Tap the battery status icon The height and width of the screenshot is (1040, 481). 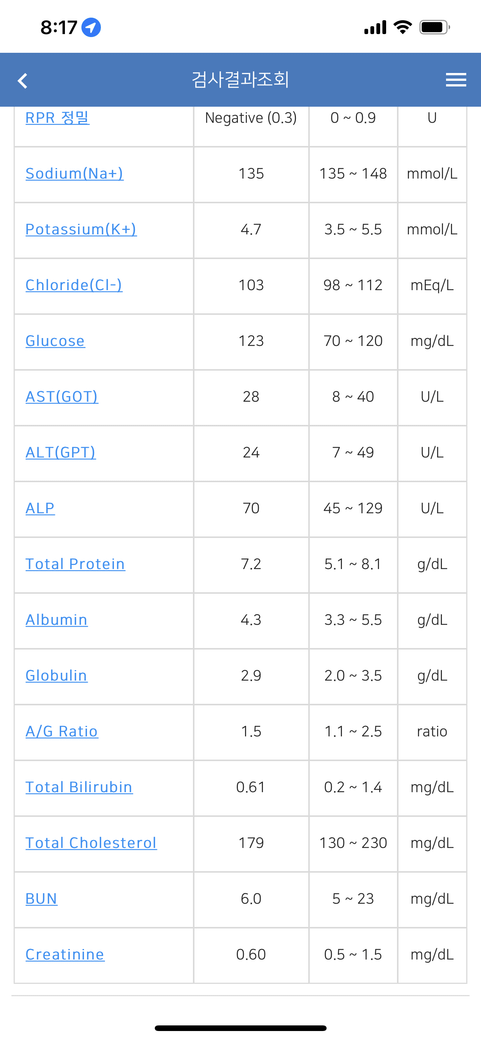[435, 27]
